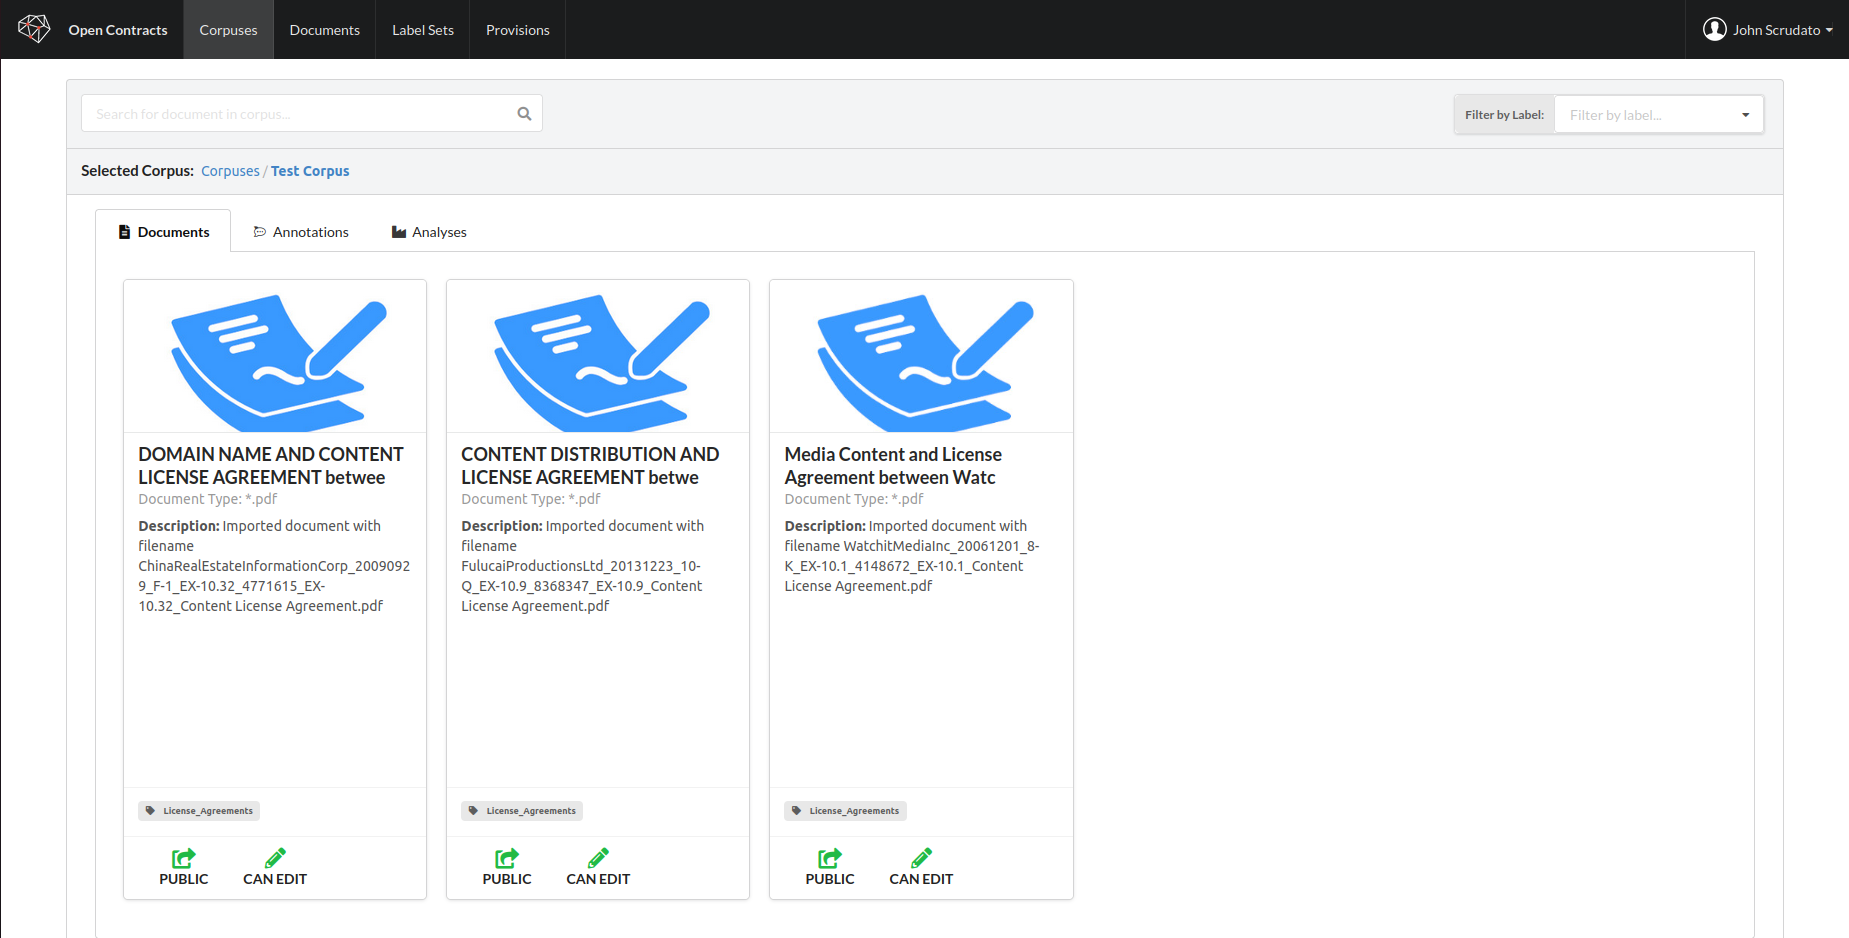Click CAN EDIT pencil icon on Media Content card
This screenshot has width=1849, height=938.
[x=921, y=858]
